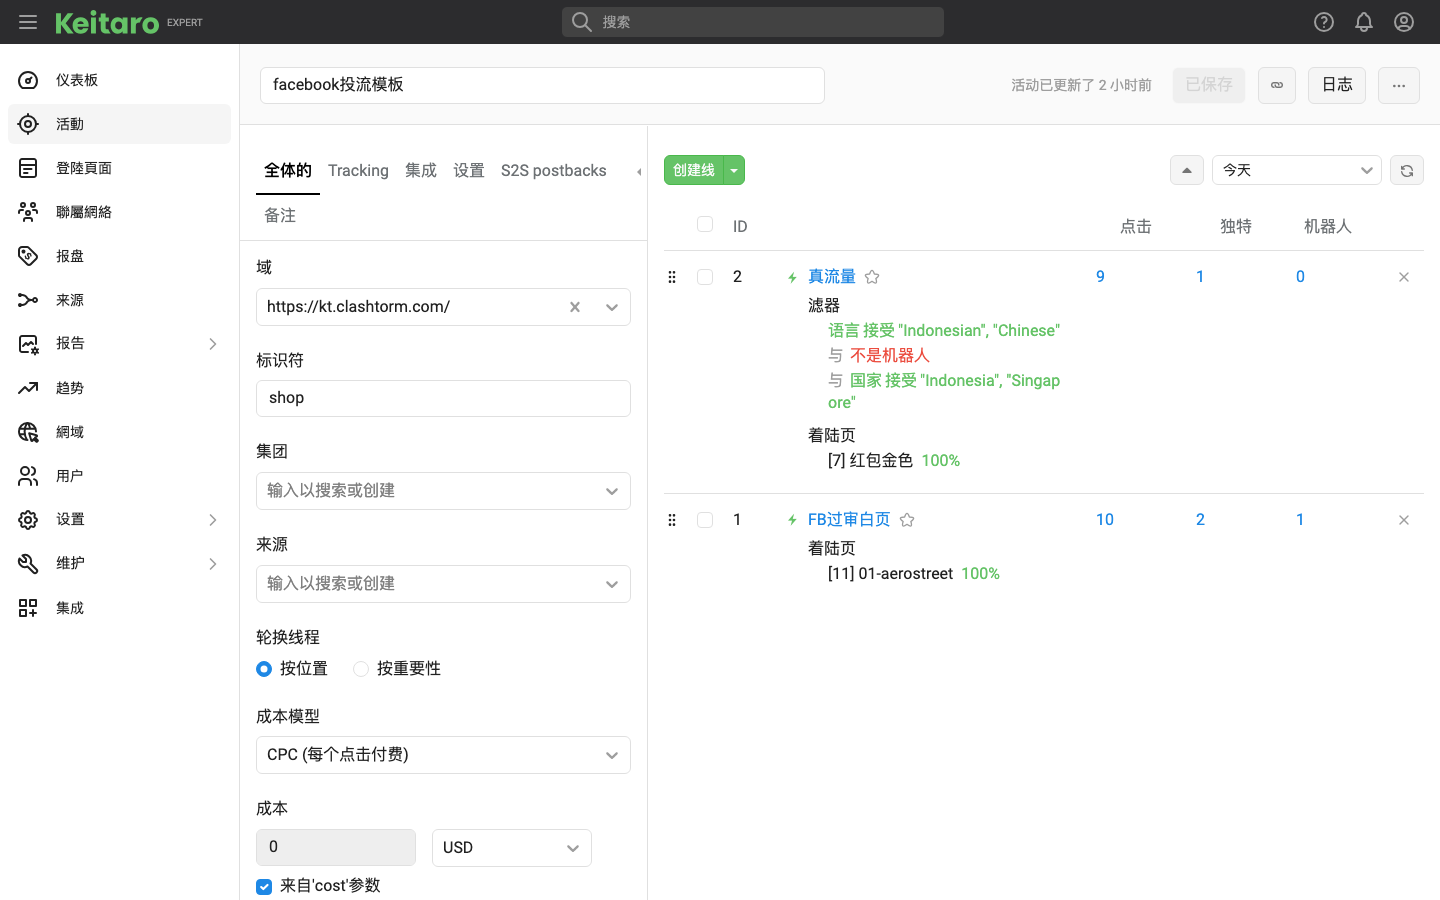Image resolution: width=1440 pixels, height=900 pixels.
Task: Click the Keitaro logo
Action: point(107,22)
